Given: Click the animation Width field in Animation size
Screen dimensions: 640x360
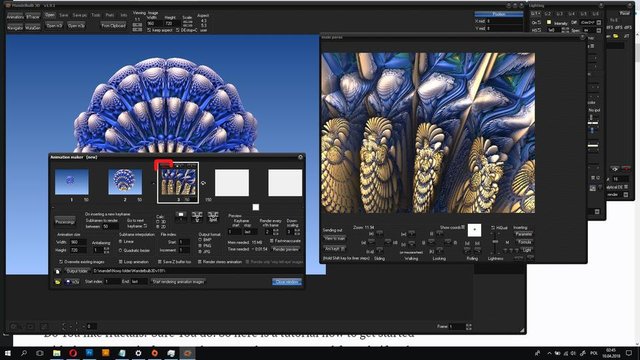Looking at the screenshot, I should pos(78,242).
